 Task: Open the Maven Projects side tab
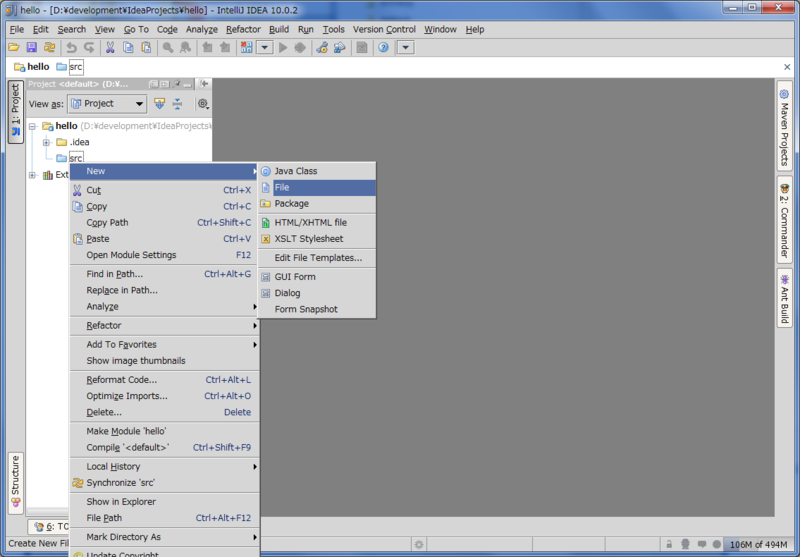(784, 126)
